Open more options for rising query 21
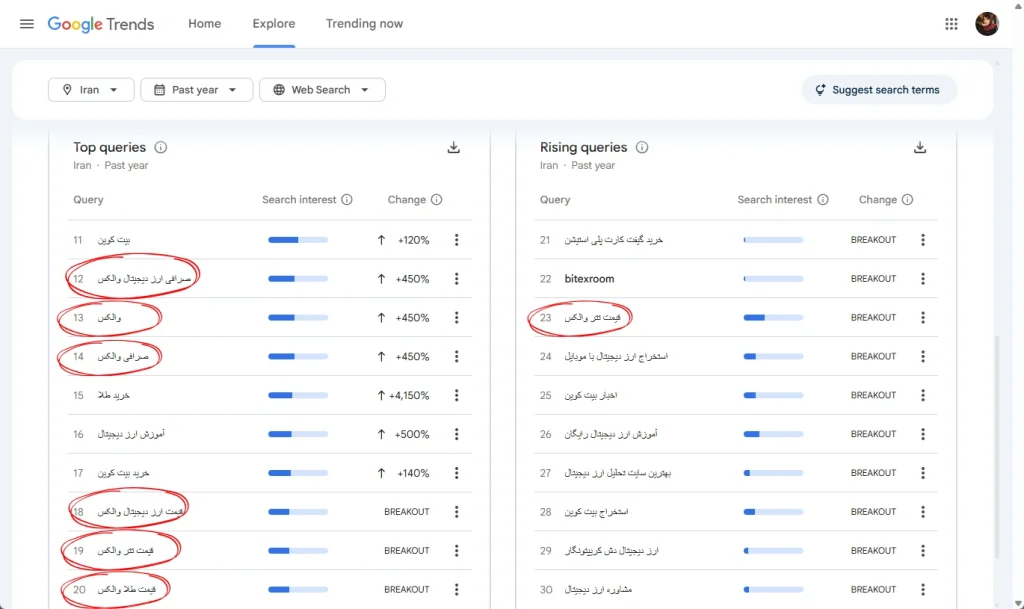The width and height of the screenshot is (1024, 609). (923, 240)
